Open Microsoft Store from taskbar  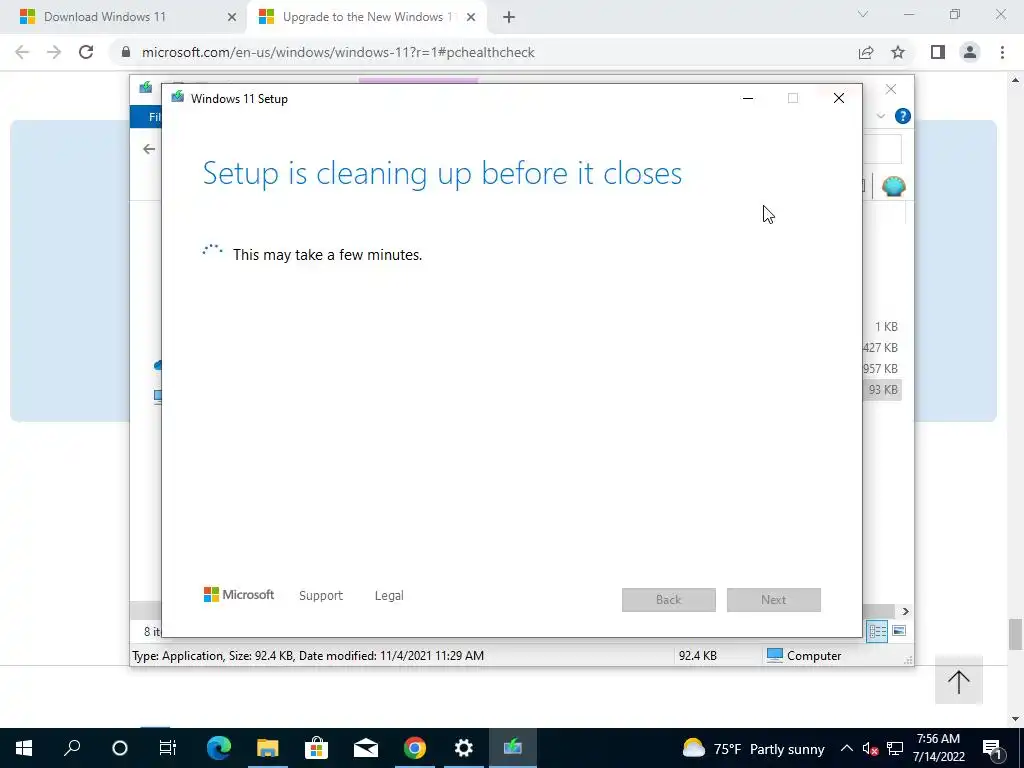coord(317,748)
